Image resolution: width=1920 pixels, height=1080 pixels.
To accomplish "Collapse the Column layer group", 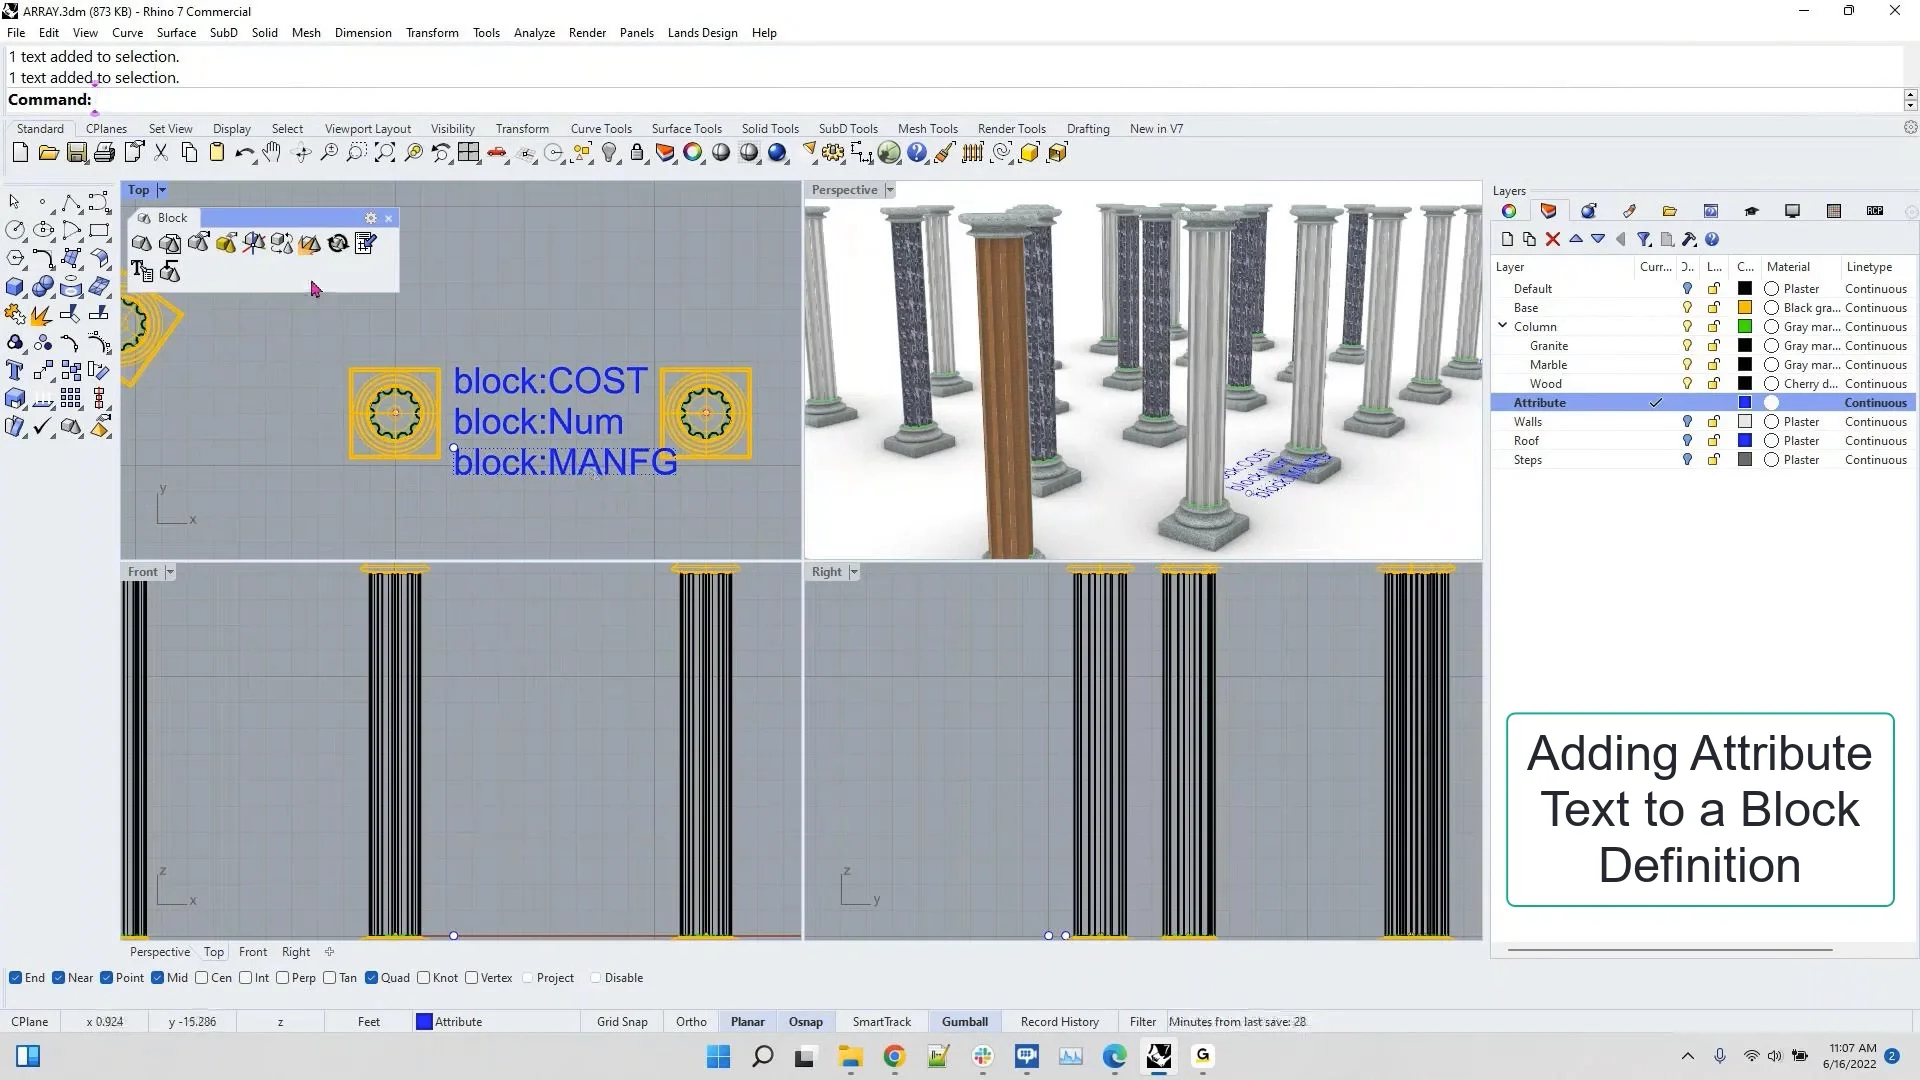I will coord(1502,326).
